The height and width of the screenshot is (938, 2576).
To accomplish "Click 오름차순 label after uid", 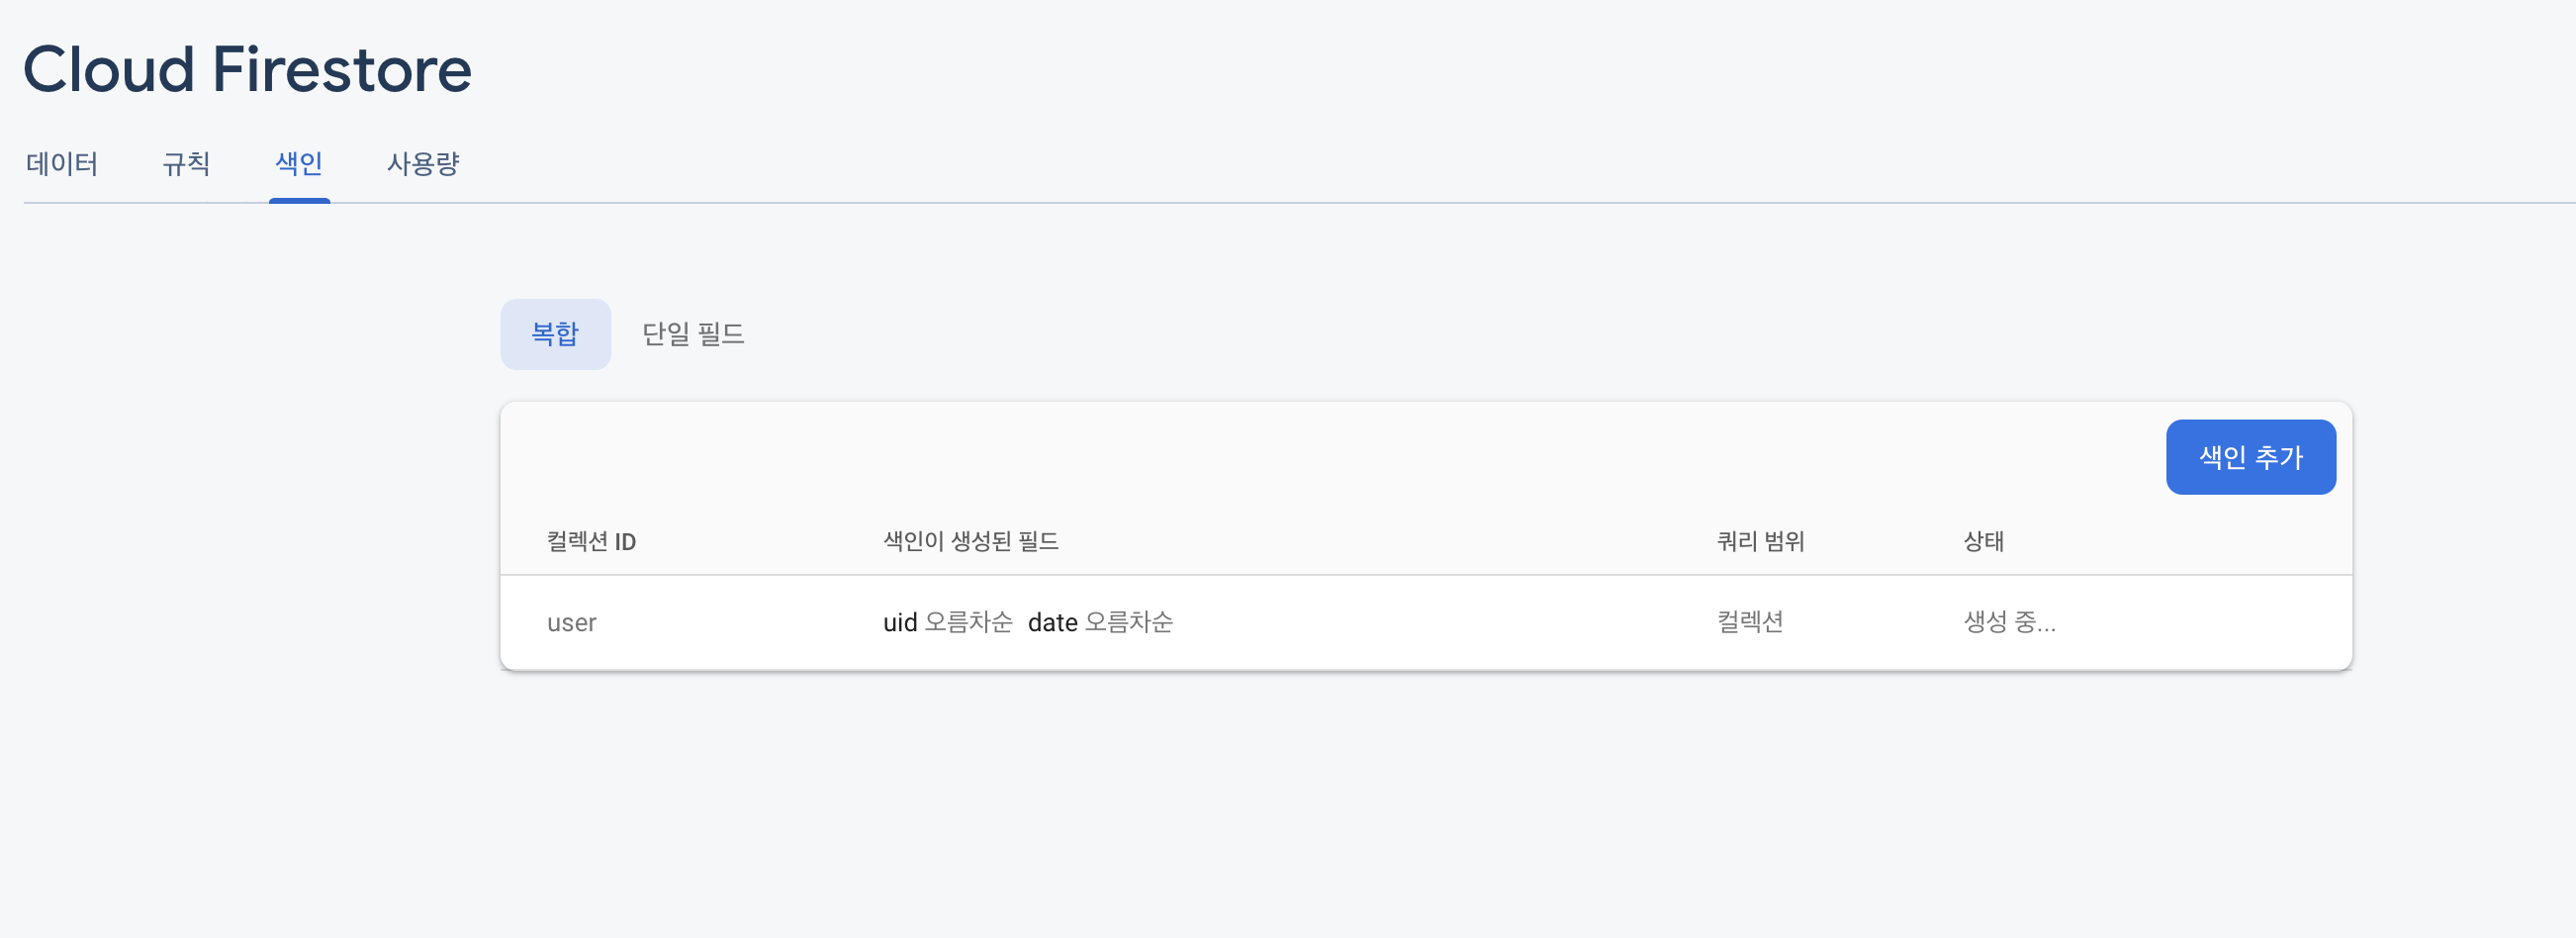I will 968,623.
